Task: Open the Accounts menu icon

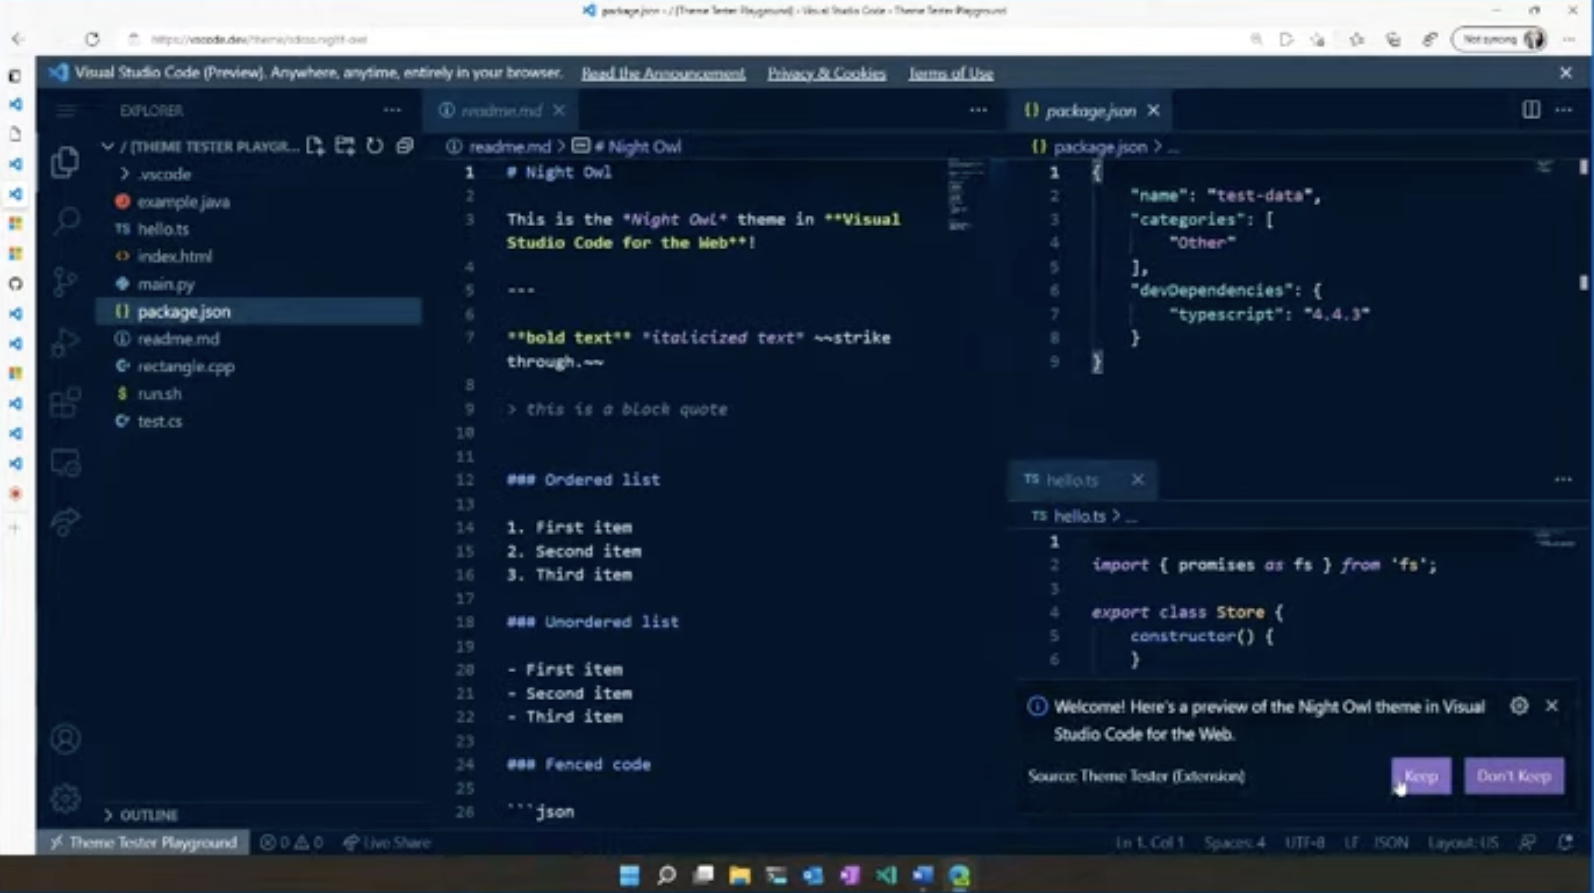Action: coord(65,739)
